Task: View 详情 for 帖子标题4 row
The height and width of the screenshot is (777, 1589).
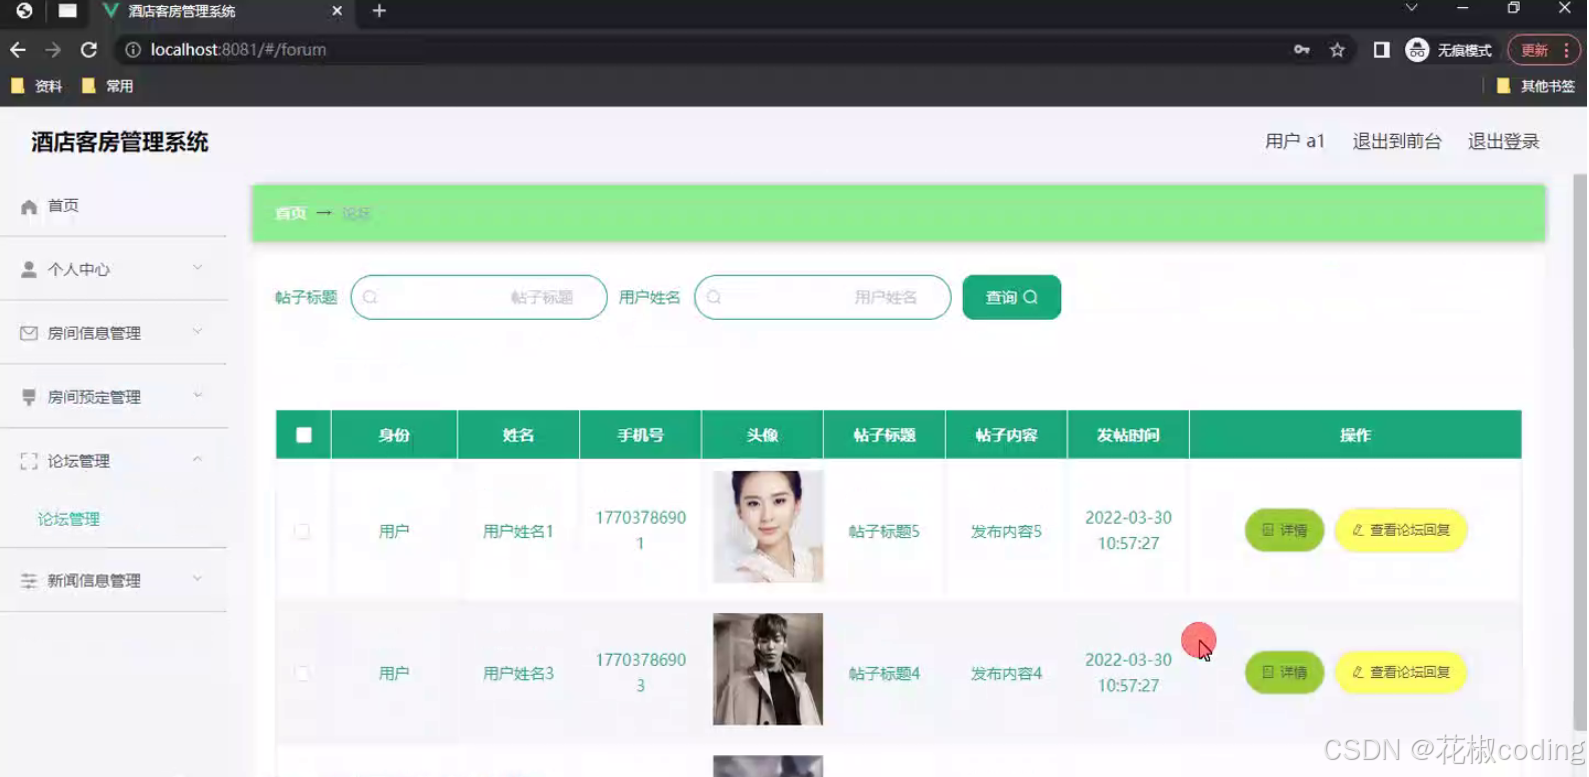Action: pos(1284,672)
